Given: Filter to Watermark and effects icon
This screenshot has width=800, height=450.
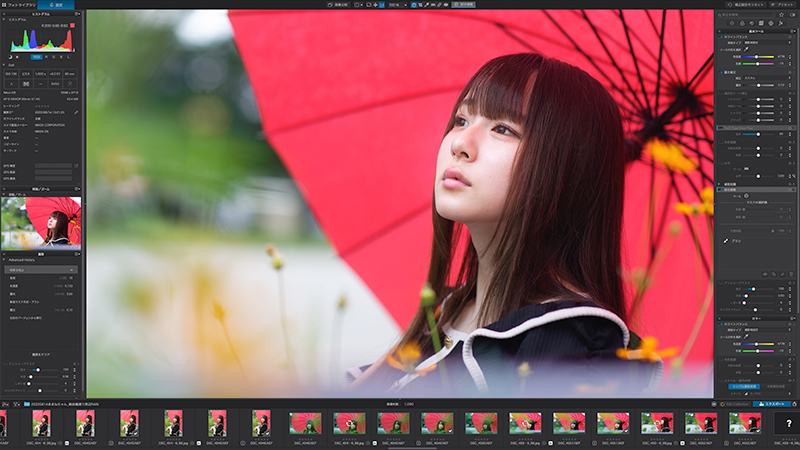Looking at the screenshot, I should click(x=781, y=23).
